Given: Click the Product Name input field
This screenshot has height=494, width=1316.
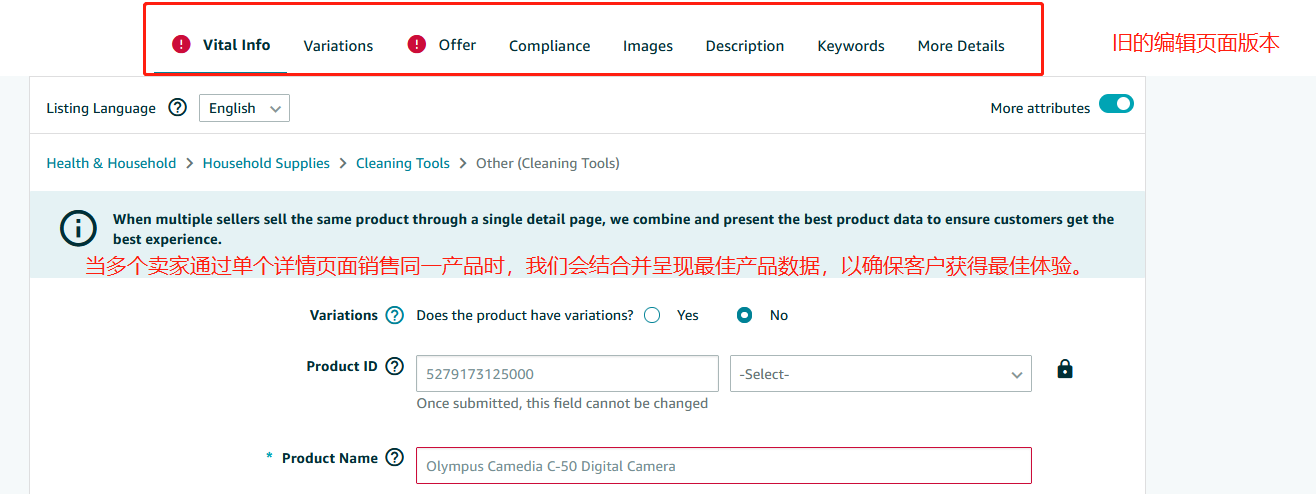Looking at the screenshot, I should pyautogui.click(x=724, y=466).
